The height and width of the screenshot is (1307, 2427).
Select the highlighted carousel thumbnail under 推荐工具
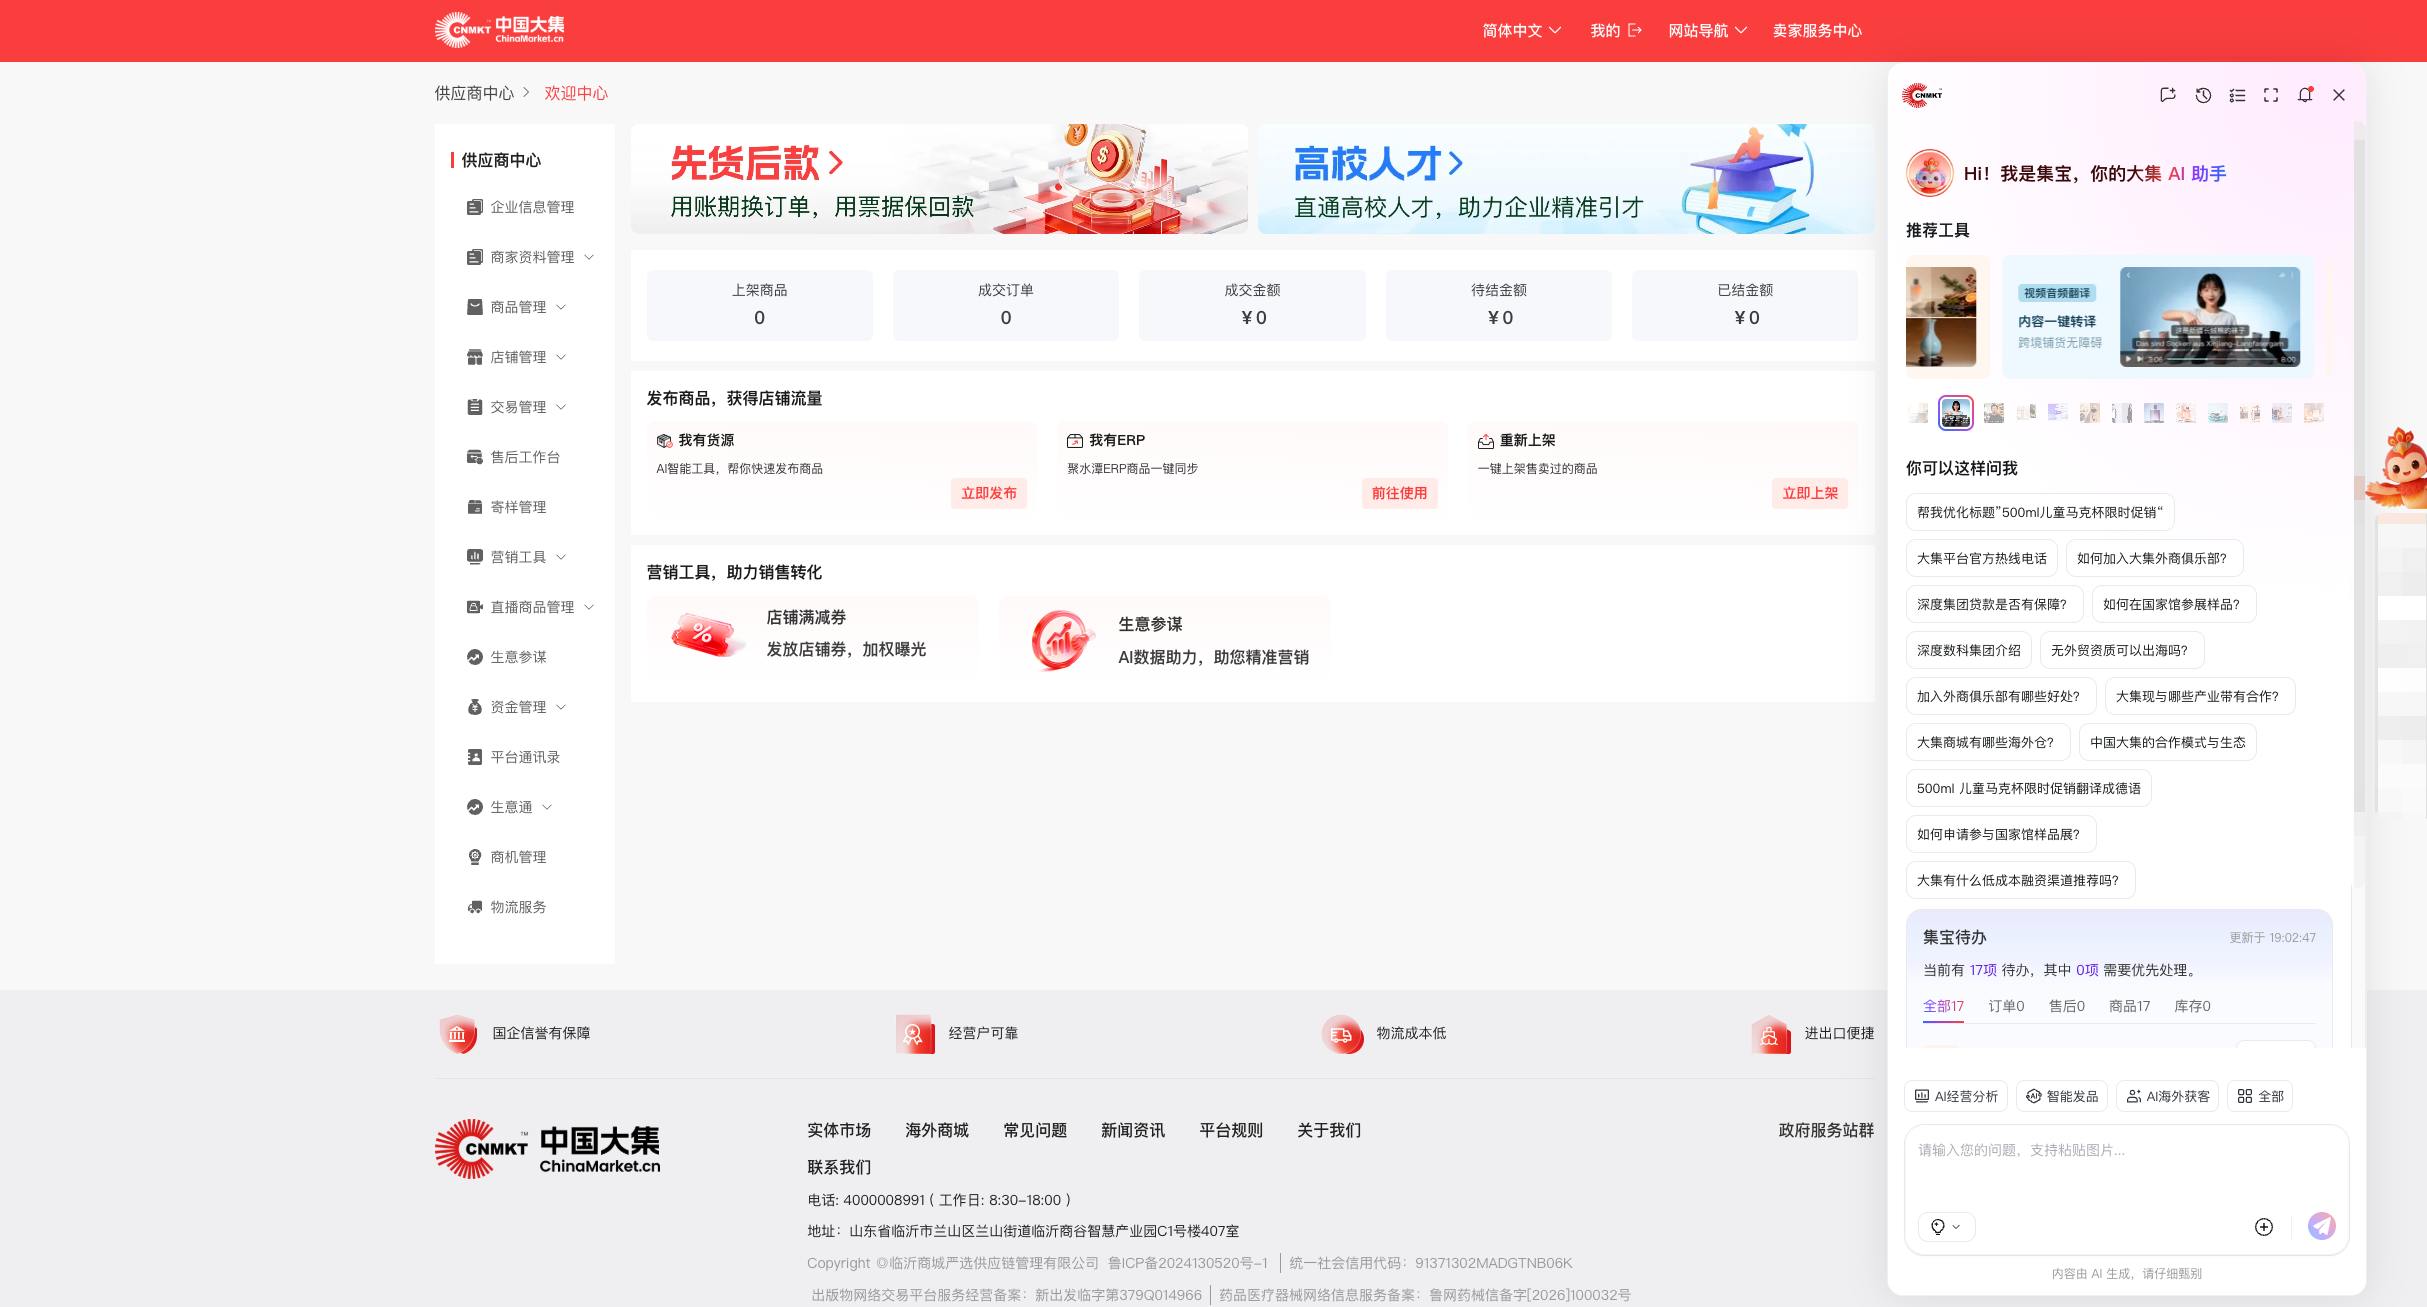pyautogui.click(x=1955, y=412)
